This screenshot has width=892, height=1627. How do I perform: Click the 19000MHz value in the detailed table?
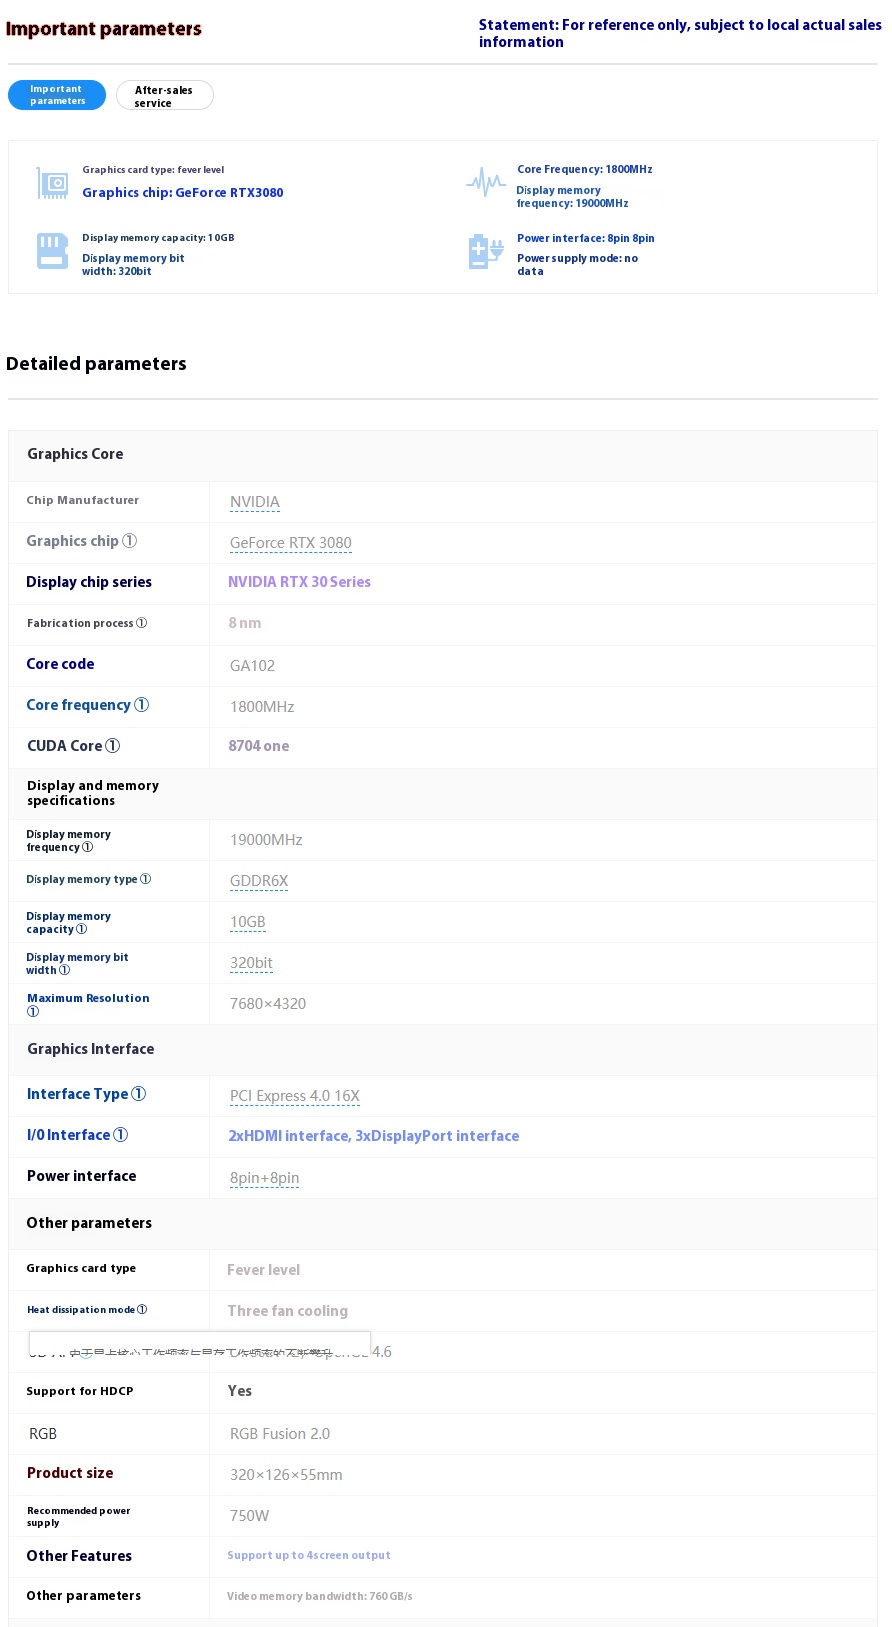click(x=266, y=840)
